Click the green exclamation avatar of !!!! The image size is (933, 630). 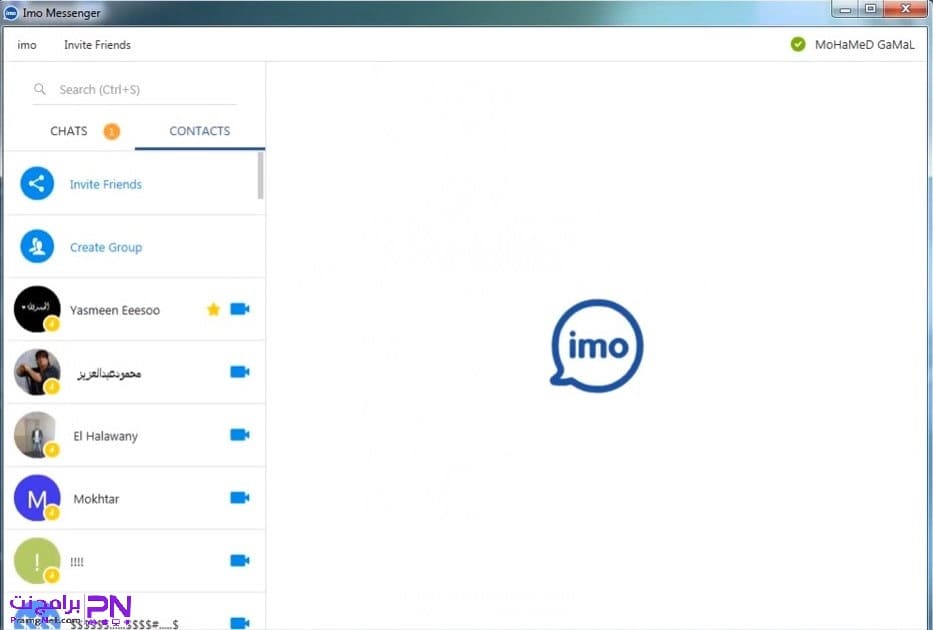[37, 561]
